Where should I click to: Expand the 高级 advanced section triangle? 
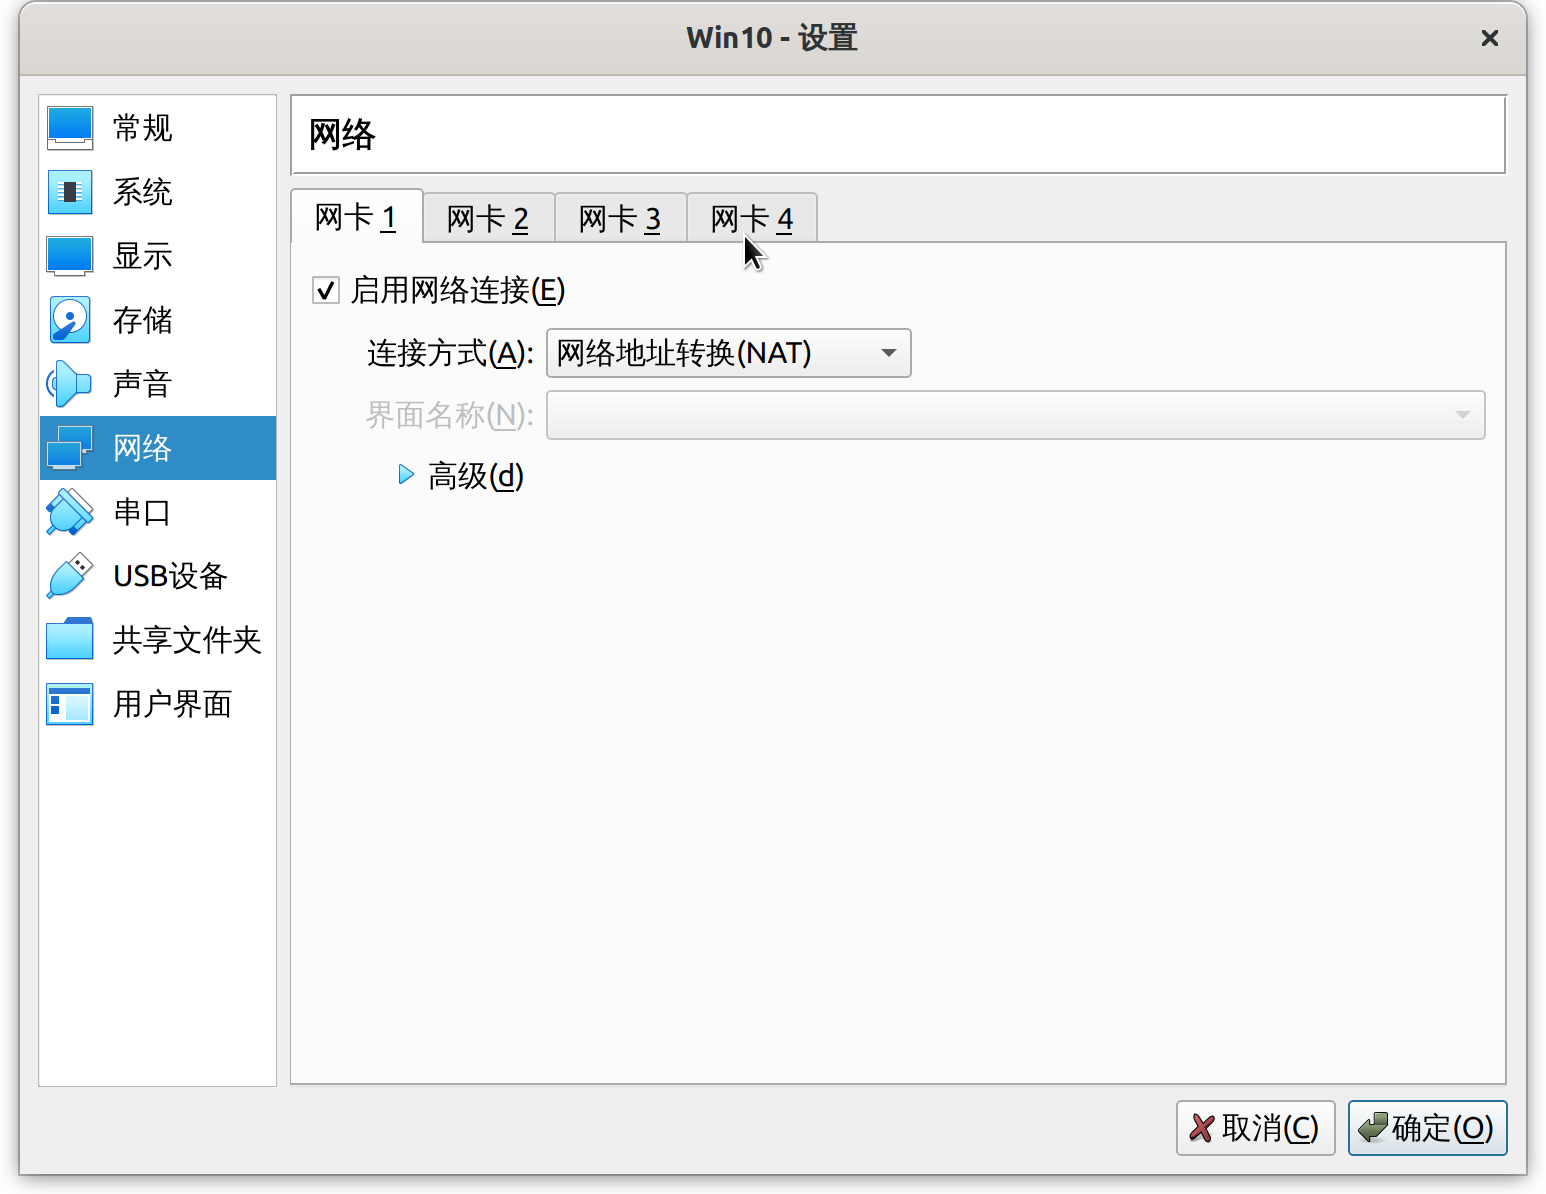coord(406,475)
